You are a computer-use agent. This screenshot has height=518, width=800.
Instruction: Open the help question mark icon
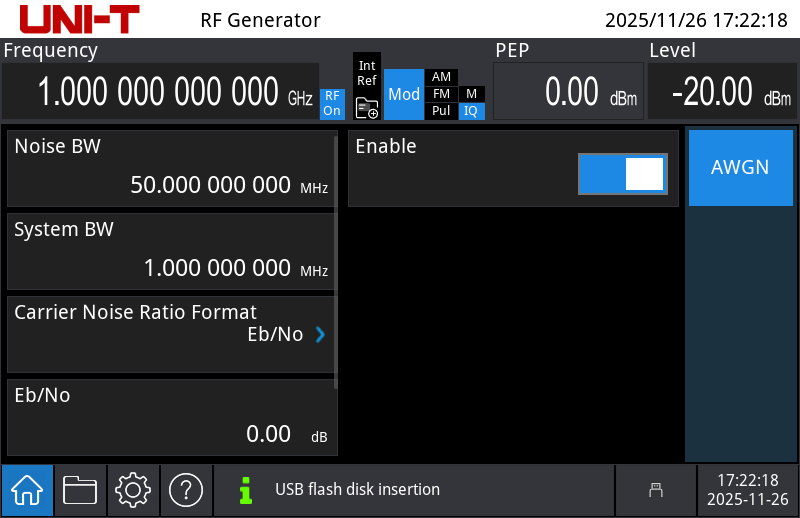click(x=186, y=490)
